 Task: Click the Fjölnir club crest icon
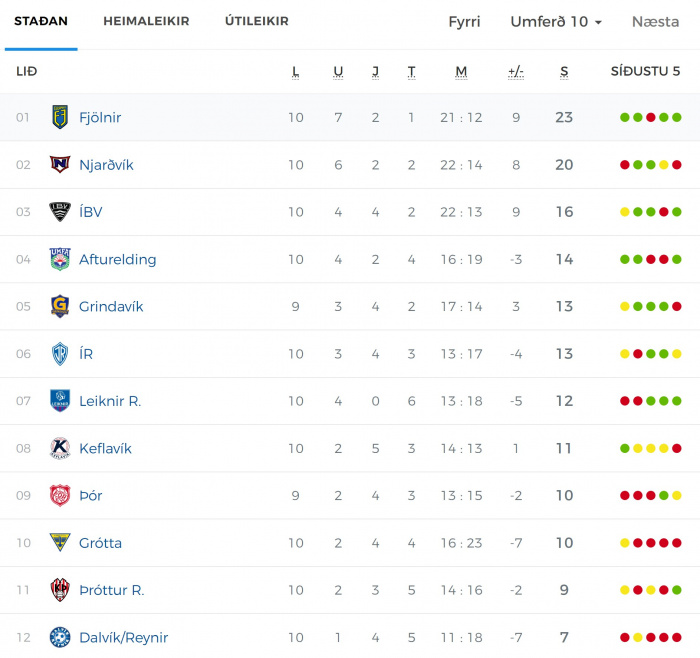pos(60,117)
